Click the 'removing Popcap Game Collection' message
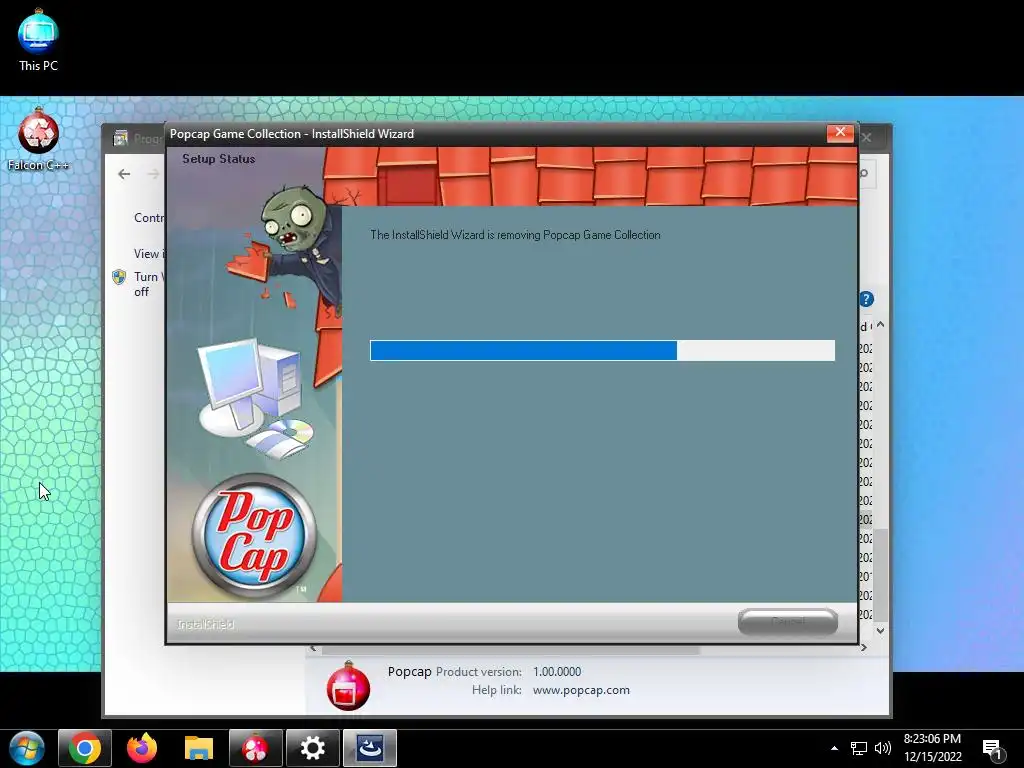 [x=515, y=235]
